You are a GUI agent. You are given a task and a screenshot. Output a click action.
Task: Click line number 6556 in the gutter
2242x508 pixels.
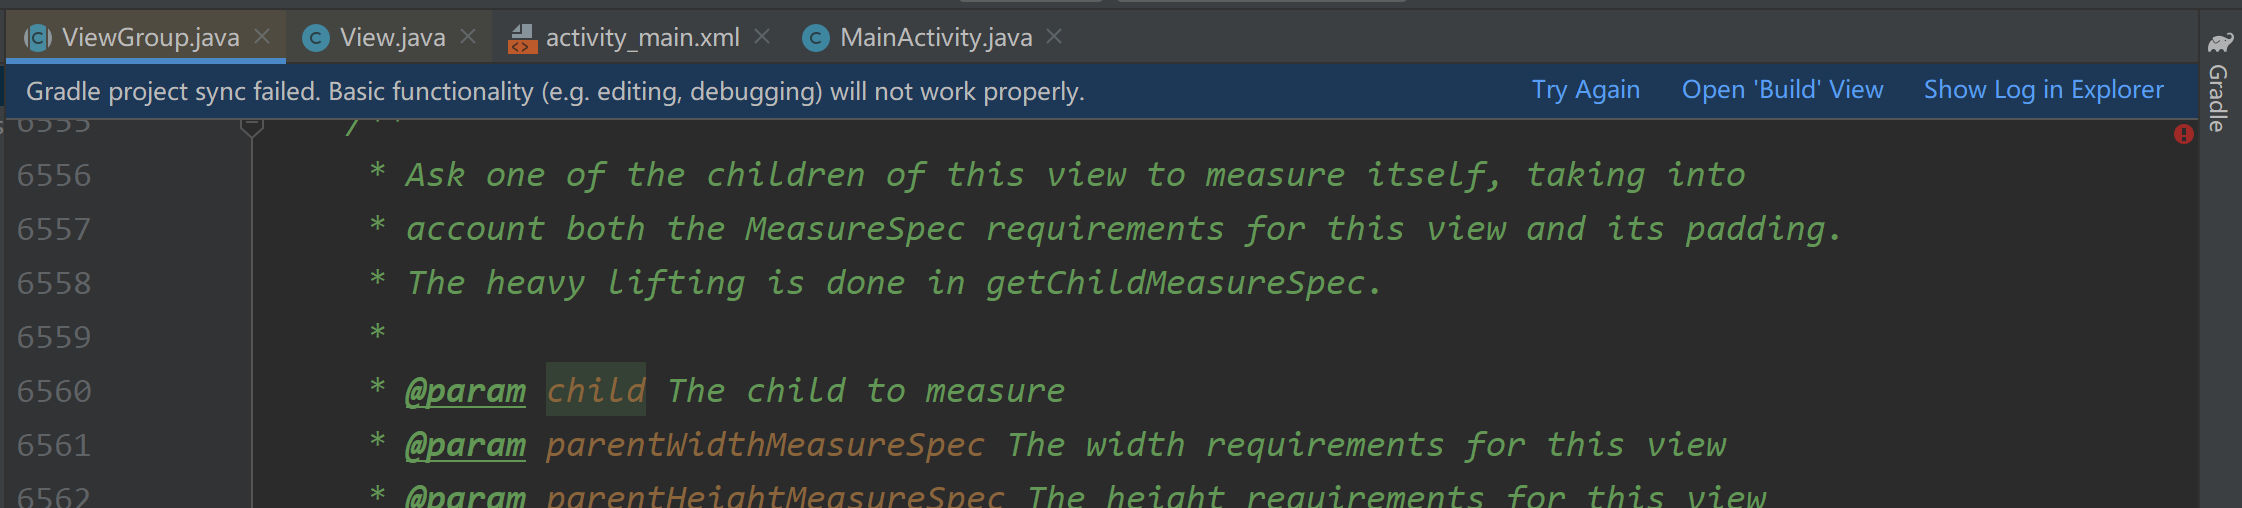54,176
